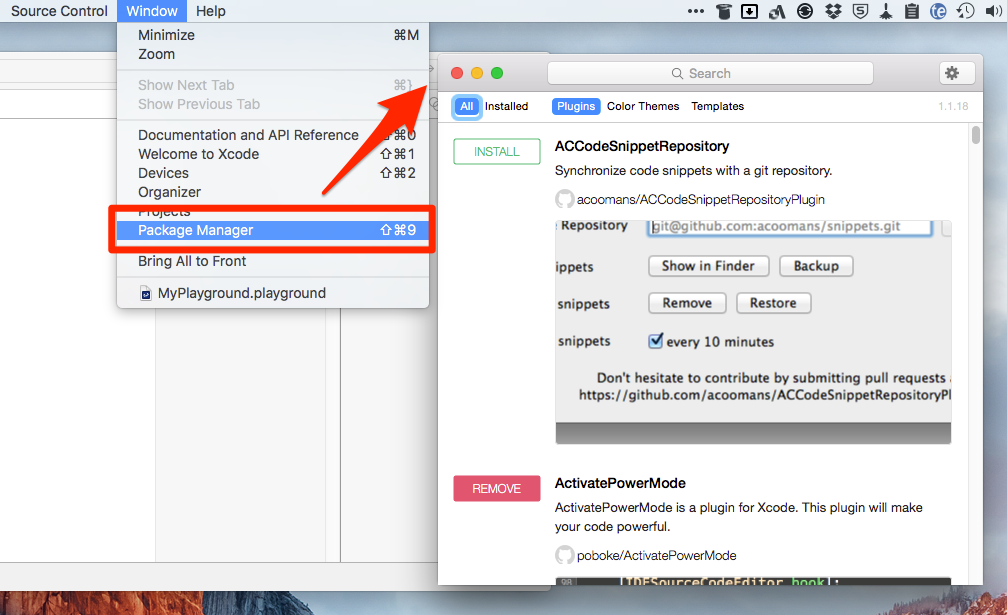
Task: Click the Remove button in snippet preview
Action: tap(687, 303)
